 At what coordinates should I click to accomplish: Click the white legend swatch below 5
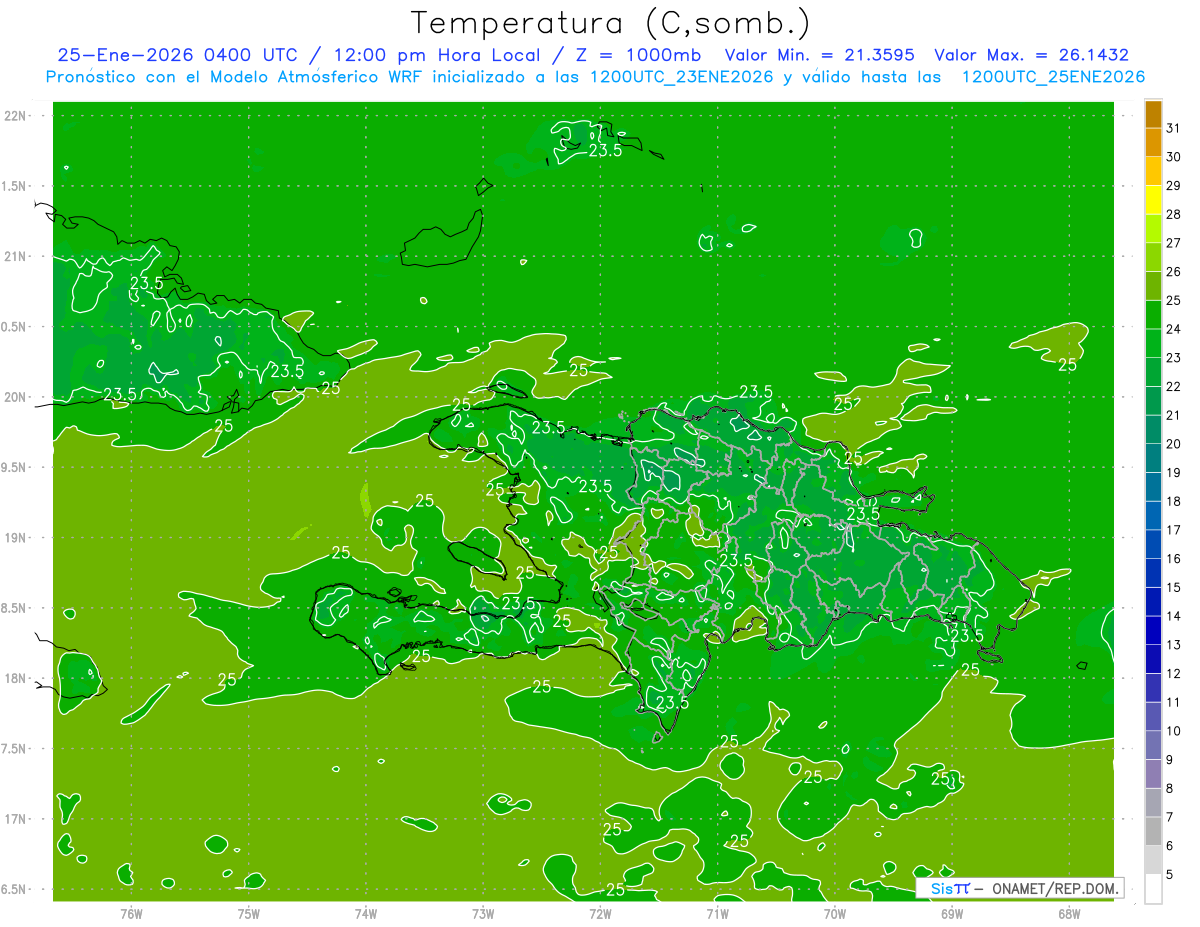[x=1153, y=888]
